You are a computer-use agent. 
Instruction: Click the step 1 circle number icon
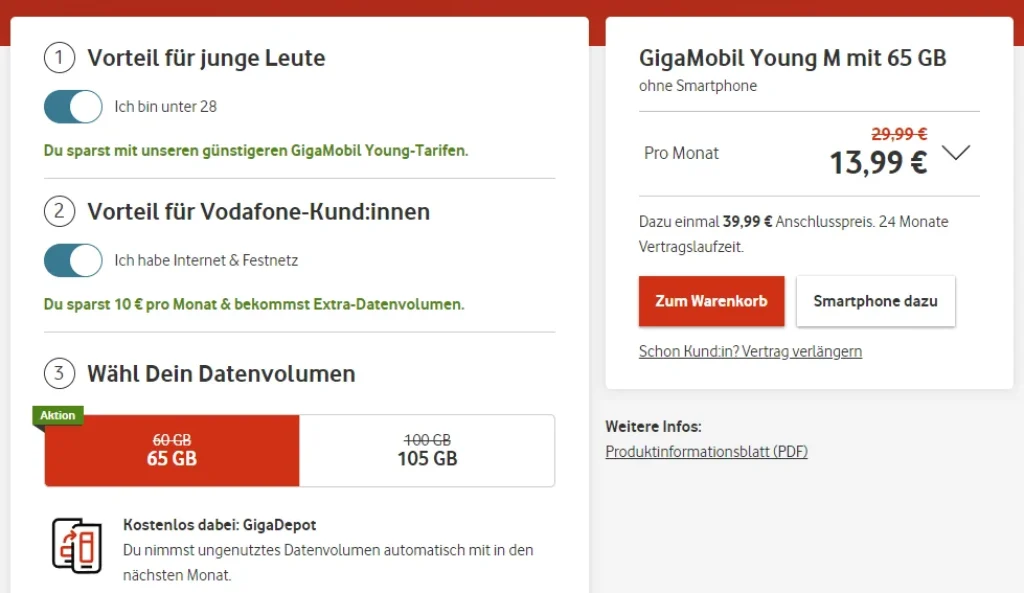59,58
